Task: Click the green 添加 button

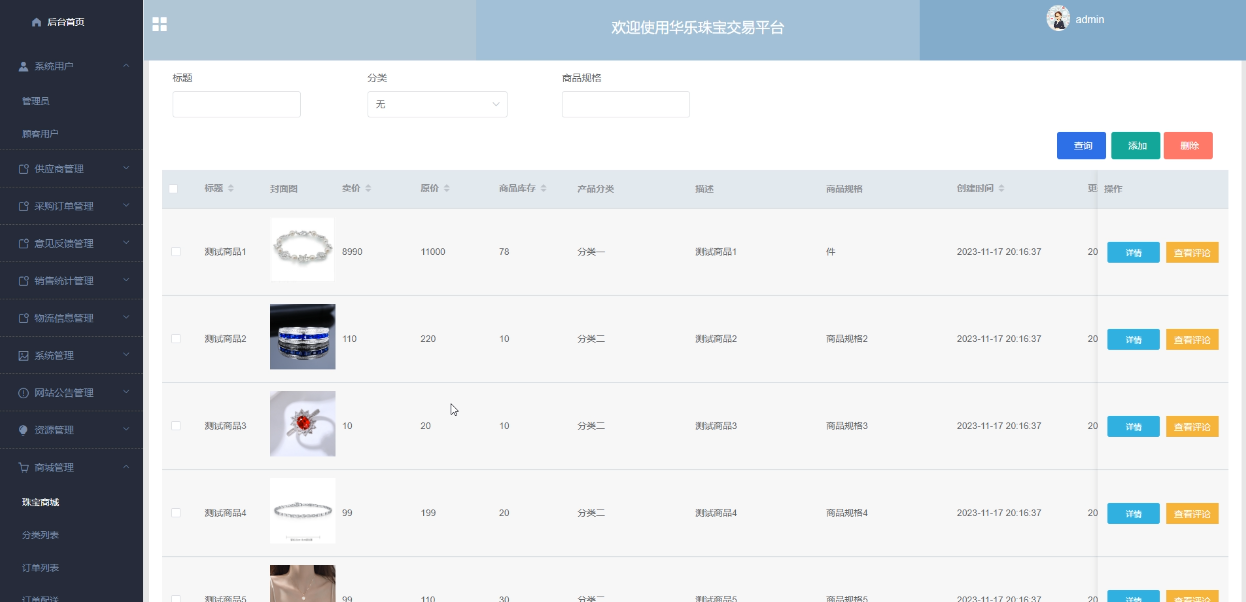Action: pos(1136,146)
